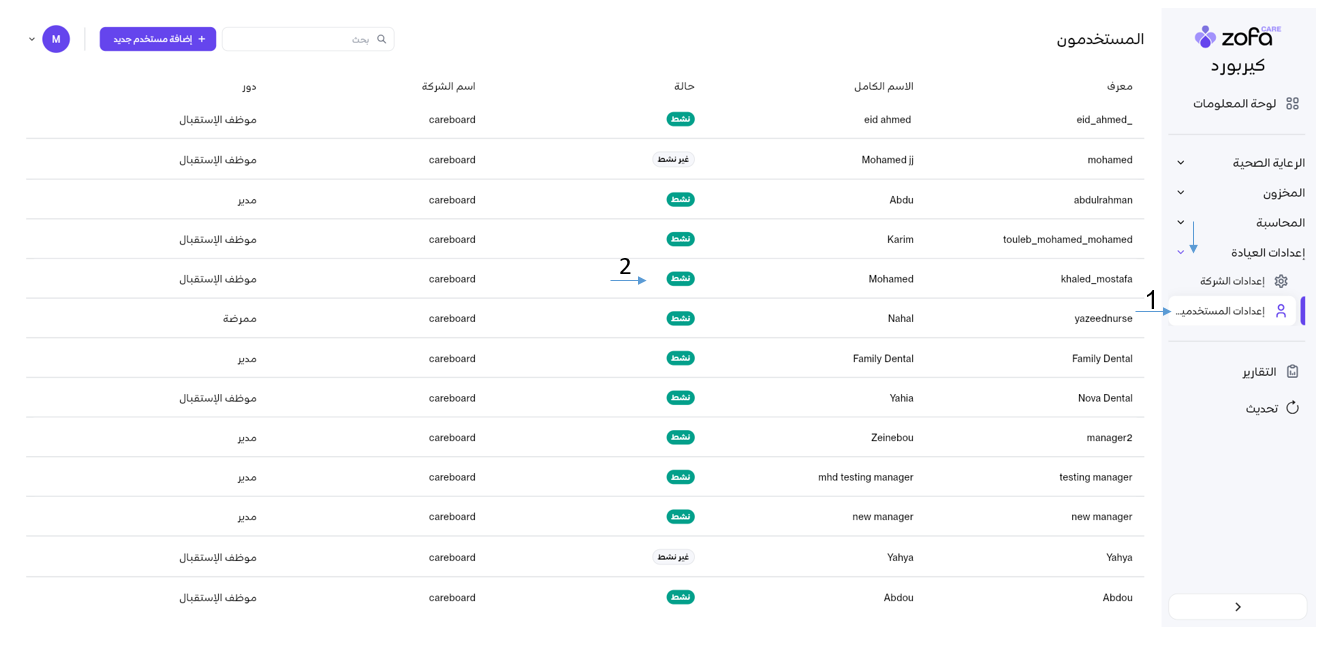Click the M profile avatar
The width and height of the screenshot is (1318, 670).
56,39
